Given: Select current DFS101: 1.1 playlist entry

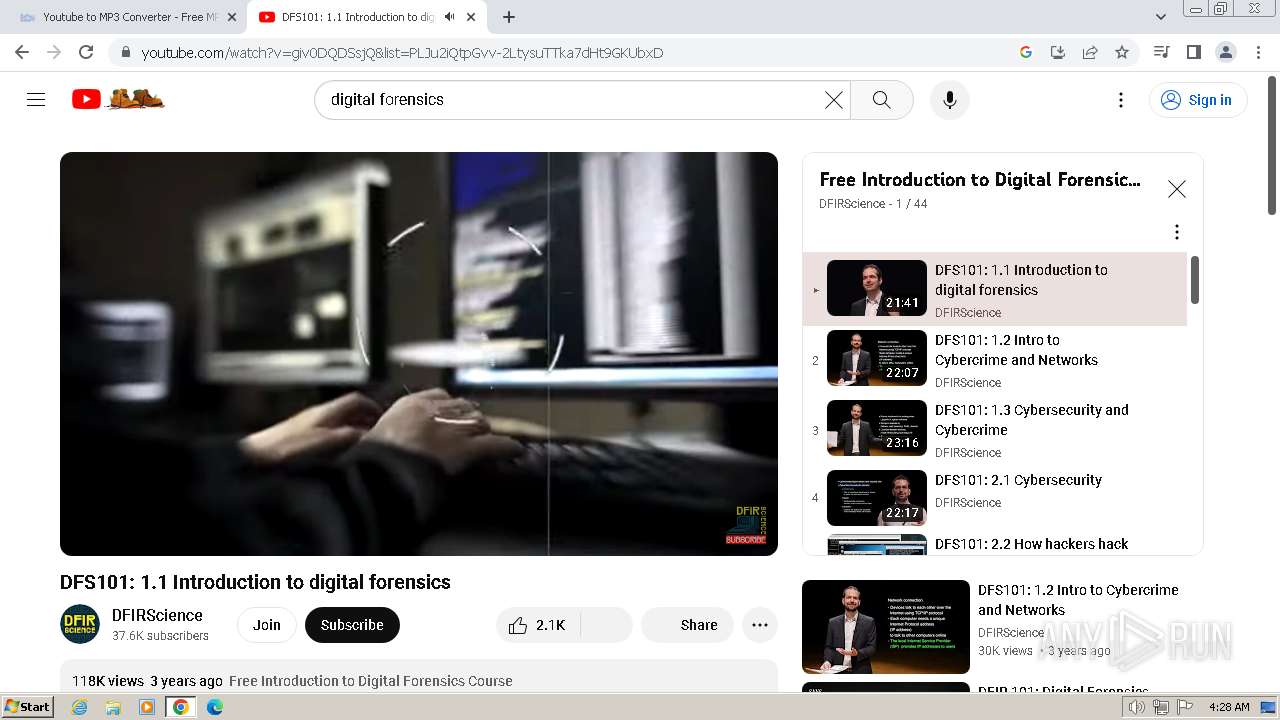Looking at the screenshot, I should pyautogui.click(x=995, y=290).
